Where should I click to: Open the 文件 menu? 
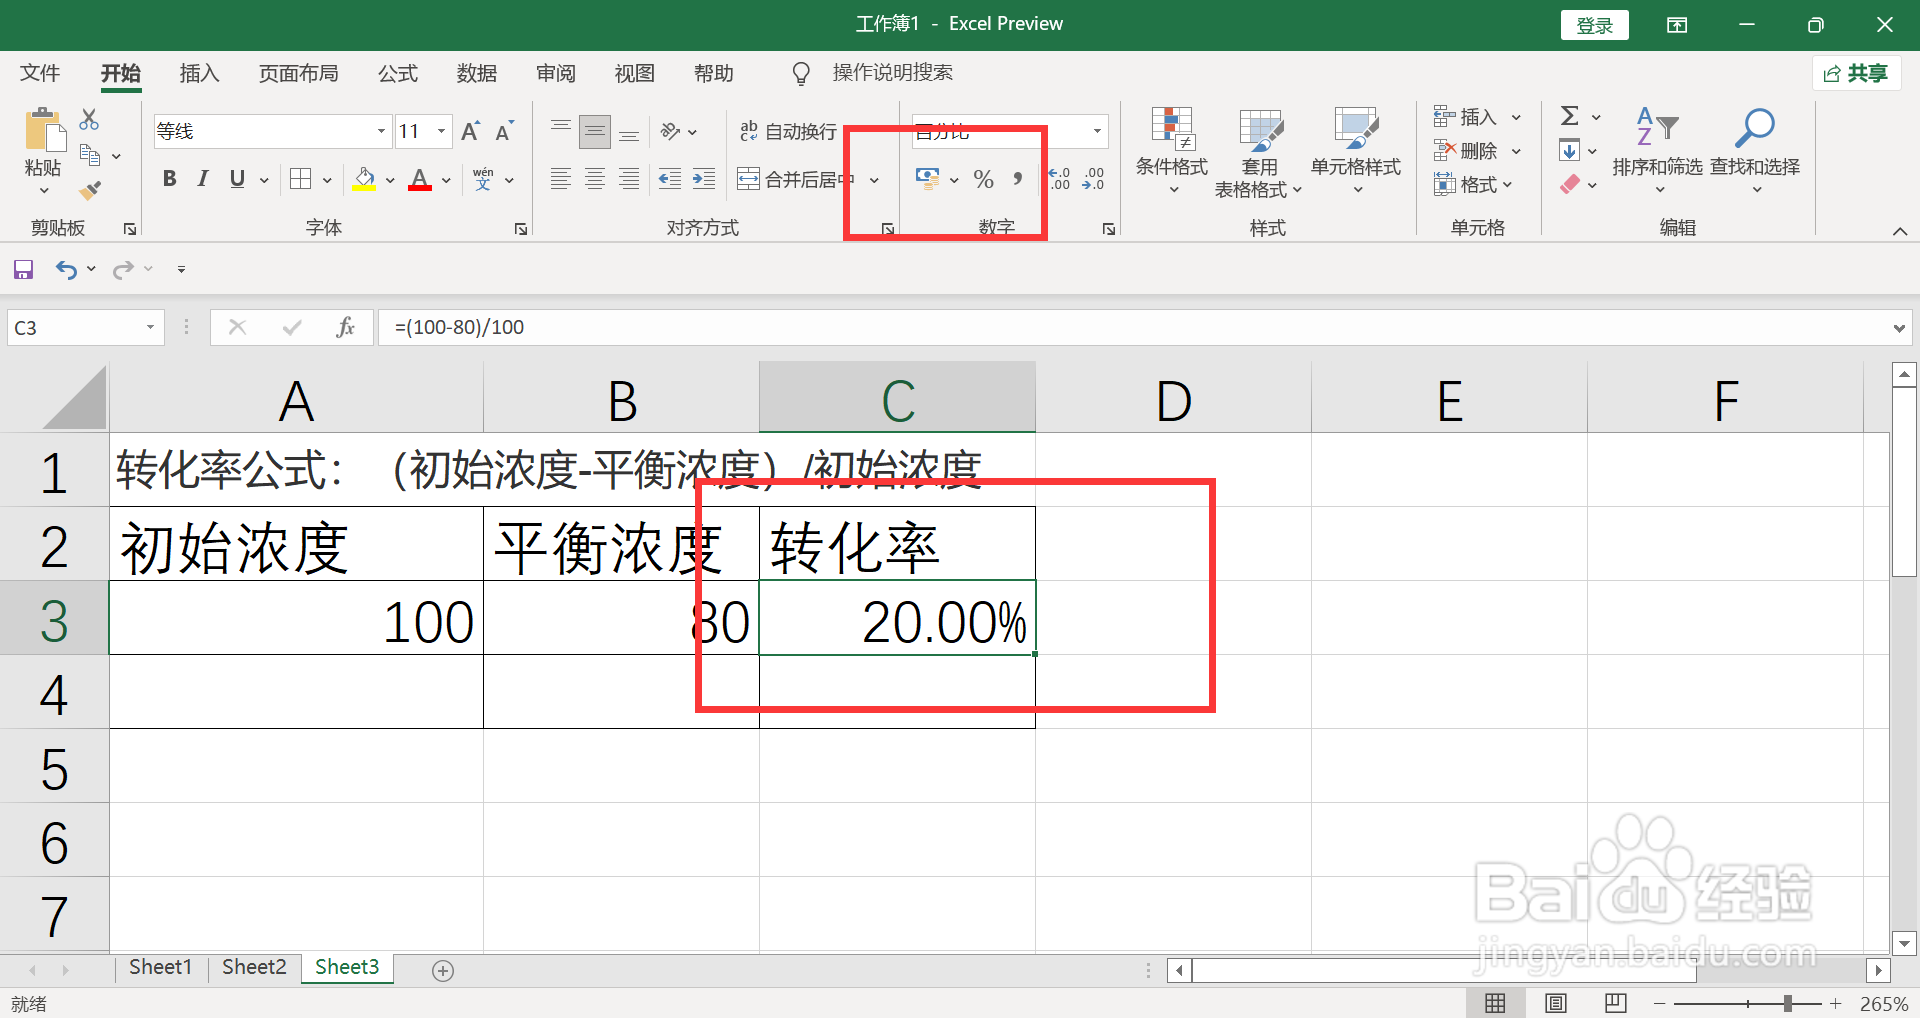pyautogui.click(x=40, y=73)
